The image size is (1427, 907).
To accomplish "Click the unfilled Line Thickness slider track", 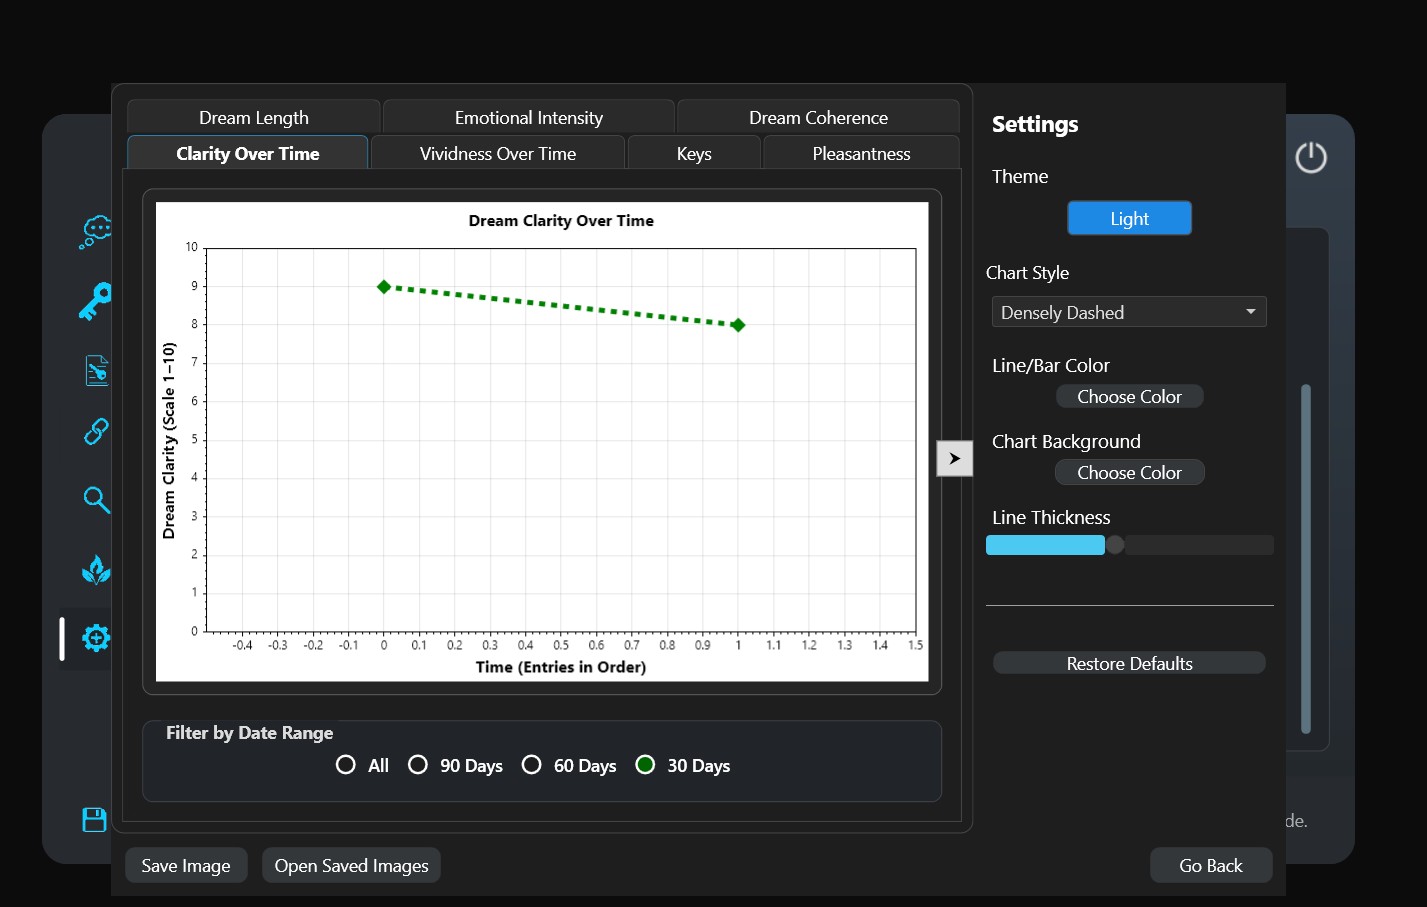I will 1199,545.
